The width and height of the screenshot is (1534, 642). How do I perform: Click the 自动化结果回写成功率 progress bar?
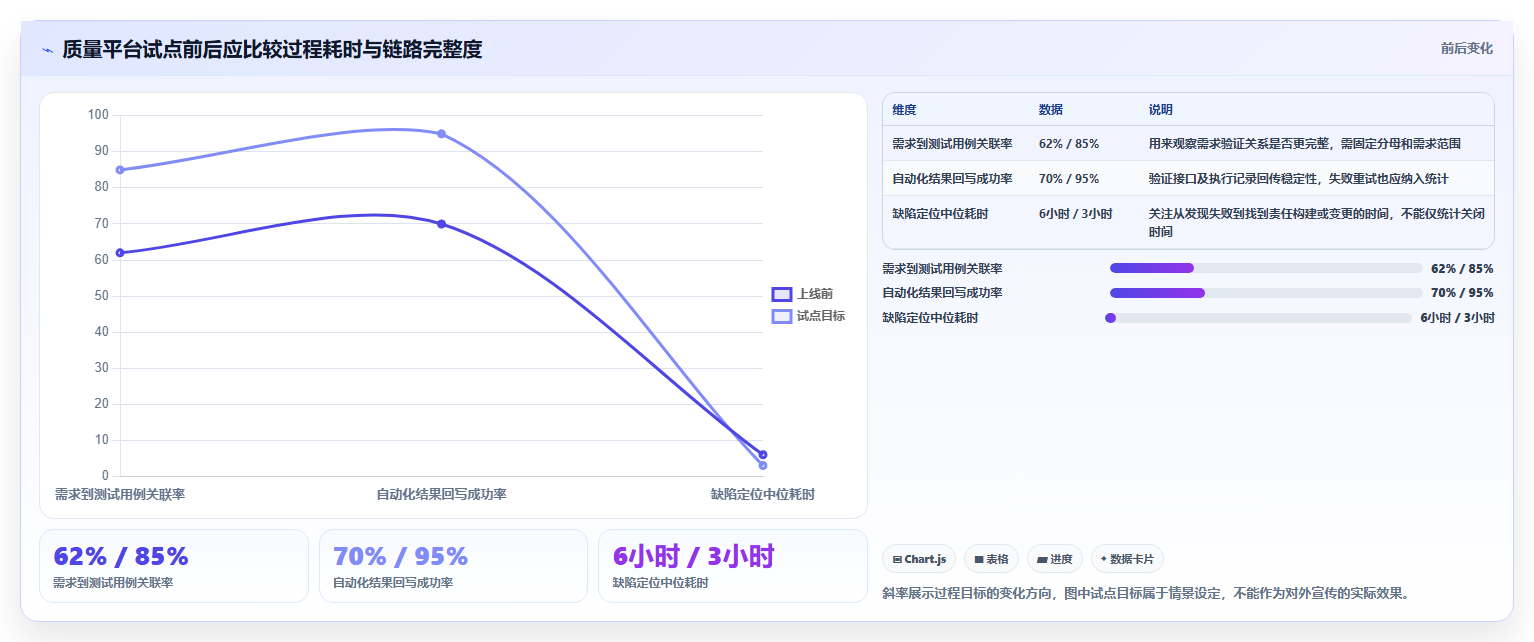tap(1266, 293)
